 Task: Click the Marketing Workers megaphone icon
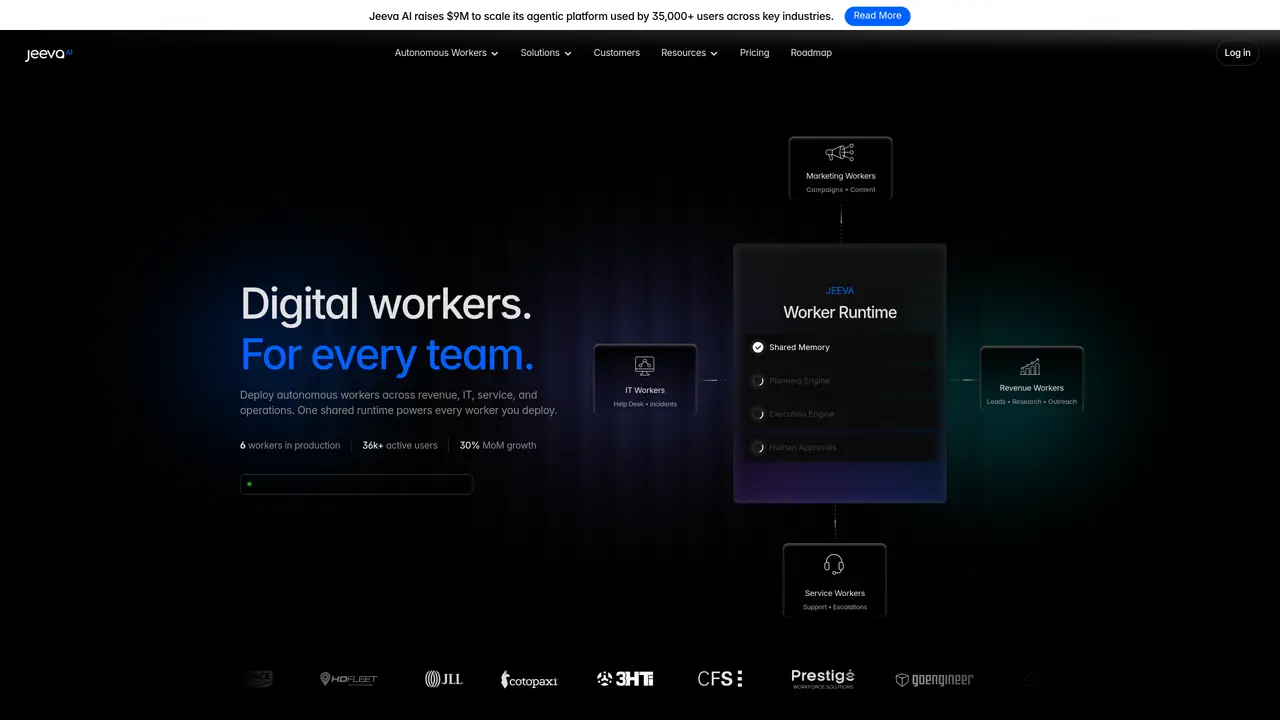coord(840,153)
